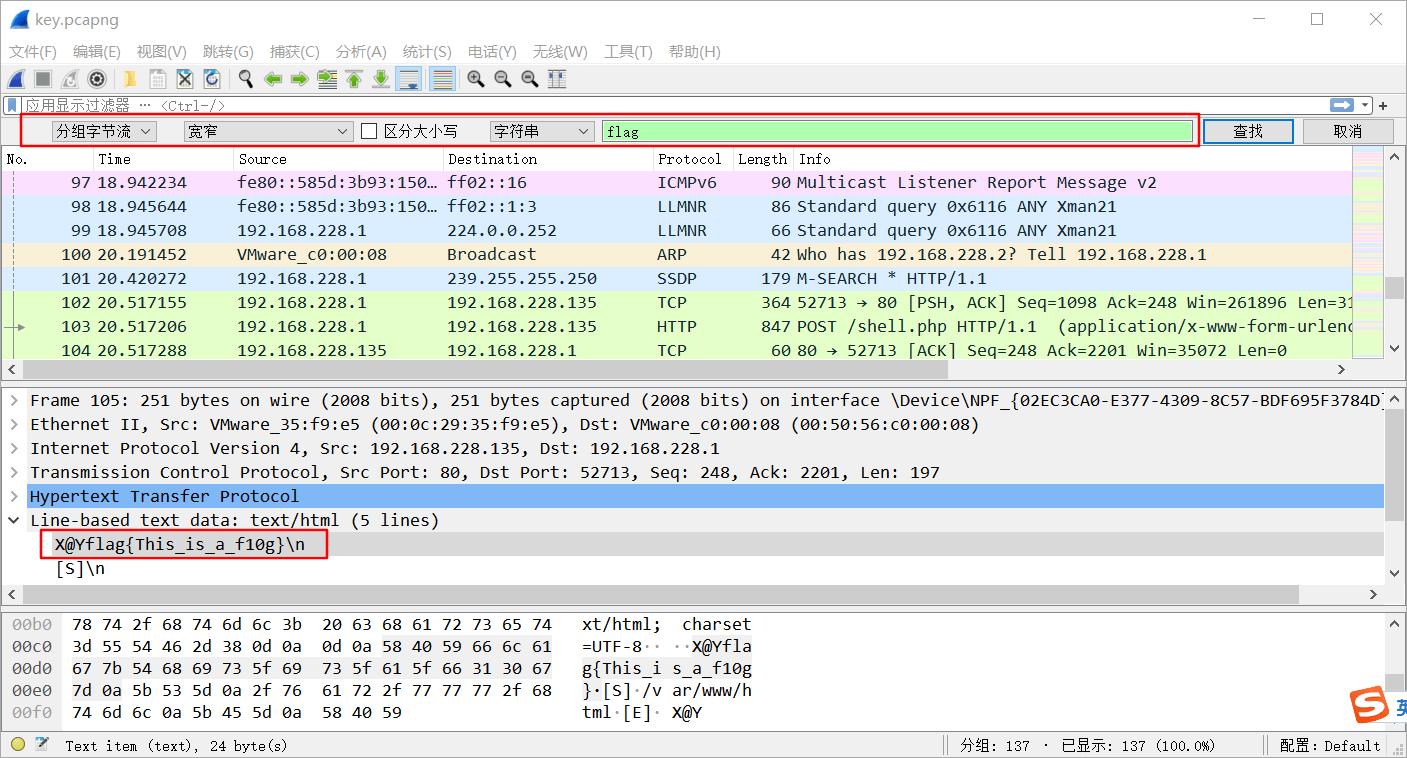Open the 文件(F) menu
The height and width of the screenshot is (758, 1407).
pos(34,52)
